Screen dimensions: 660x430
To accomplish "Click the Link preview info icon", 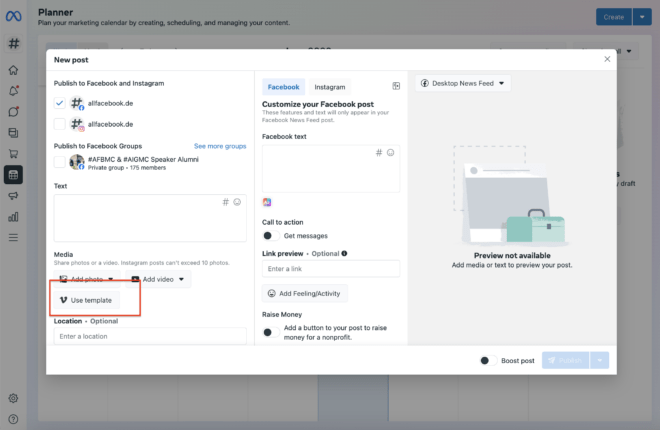I will (344, 253).
